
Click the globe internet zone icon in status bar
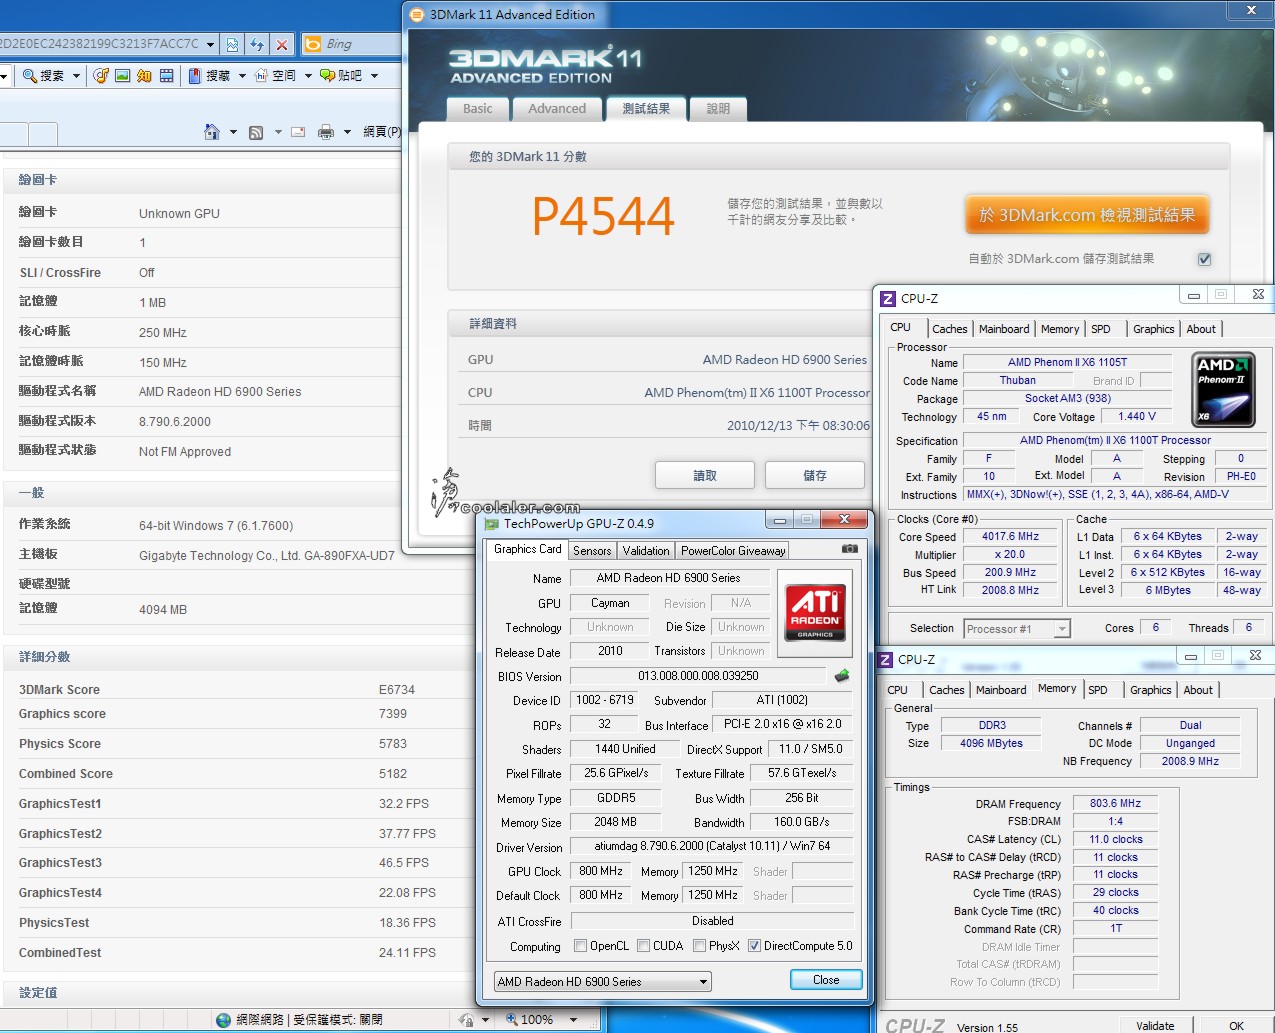pos(224,1020)
